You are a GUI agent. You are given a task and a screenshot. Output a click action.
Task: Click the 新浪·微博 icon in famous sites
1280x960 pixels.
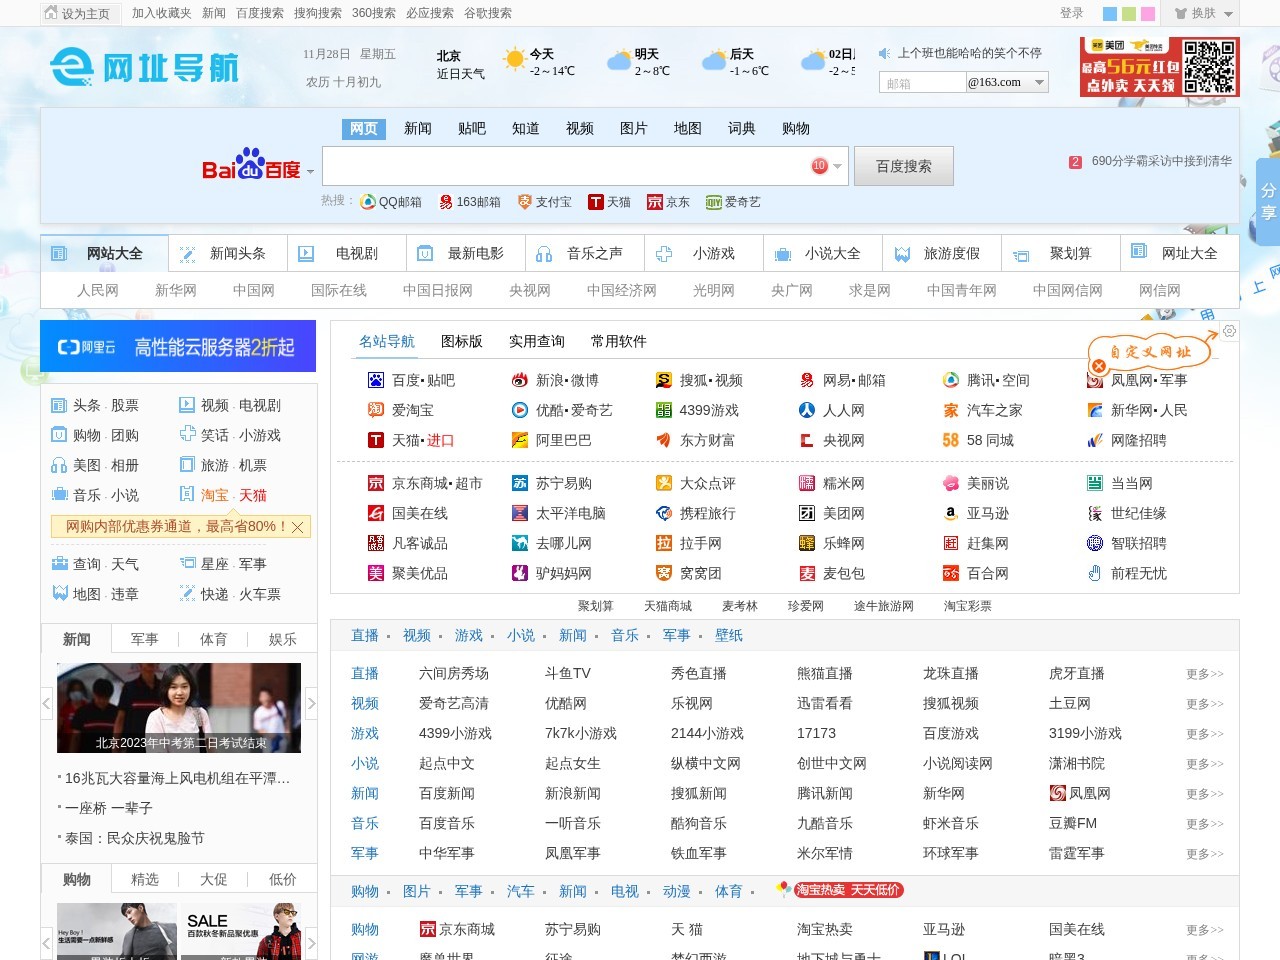click(x=519, y=380)
